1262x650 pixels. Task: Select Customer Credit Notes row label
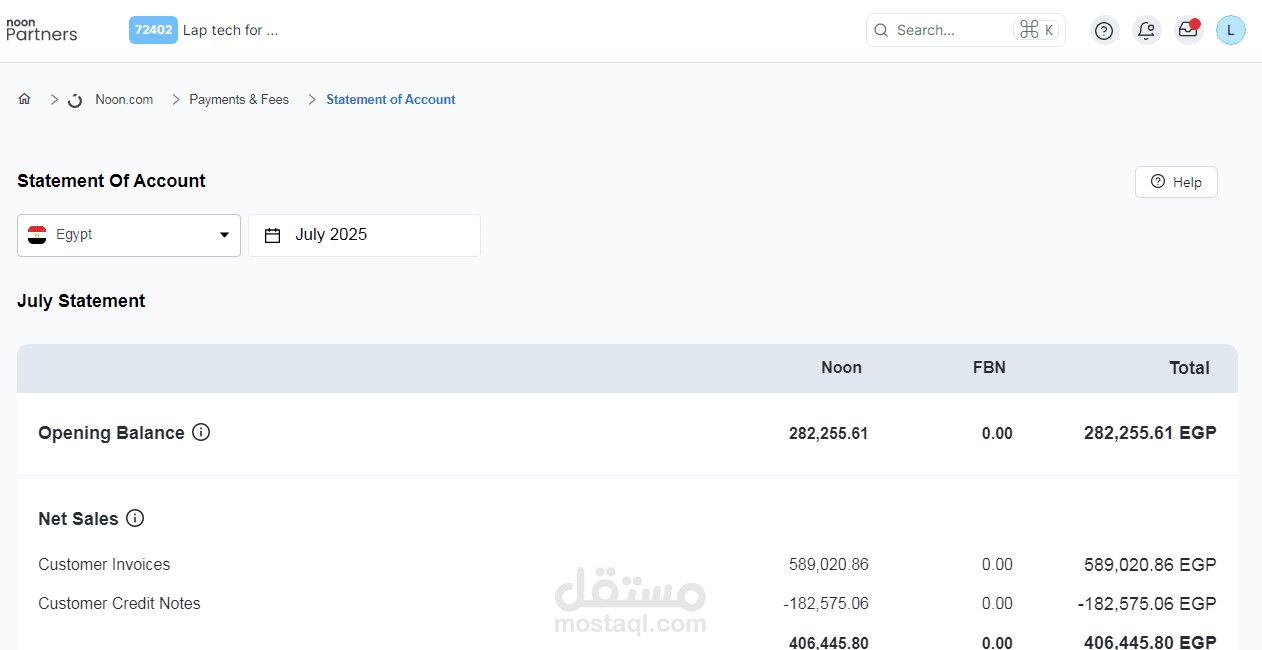pos(119,603)
